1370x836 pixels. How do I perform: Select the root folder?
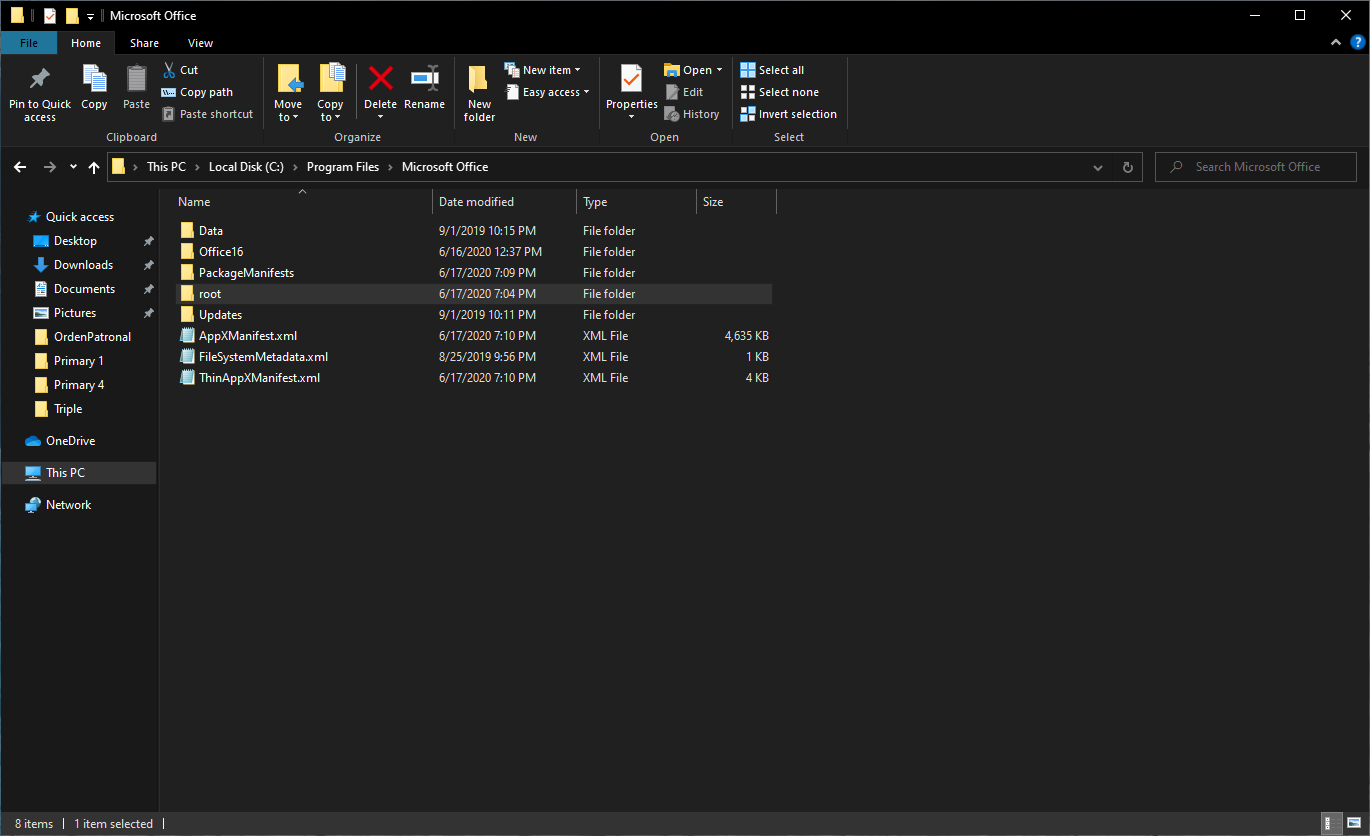pyautogui.click(x=474, y=294)
